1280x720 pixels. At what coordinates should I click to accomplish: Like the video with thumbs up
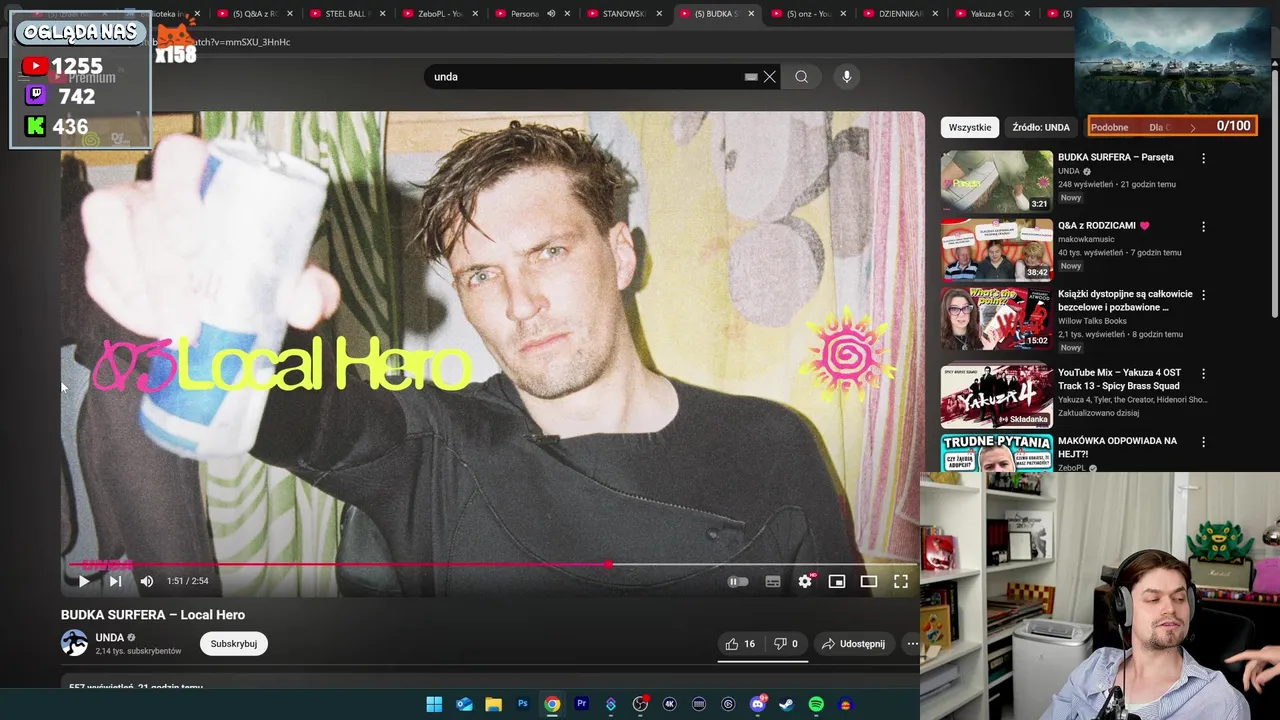[740, 644]
